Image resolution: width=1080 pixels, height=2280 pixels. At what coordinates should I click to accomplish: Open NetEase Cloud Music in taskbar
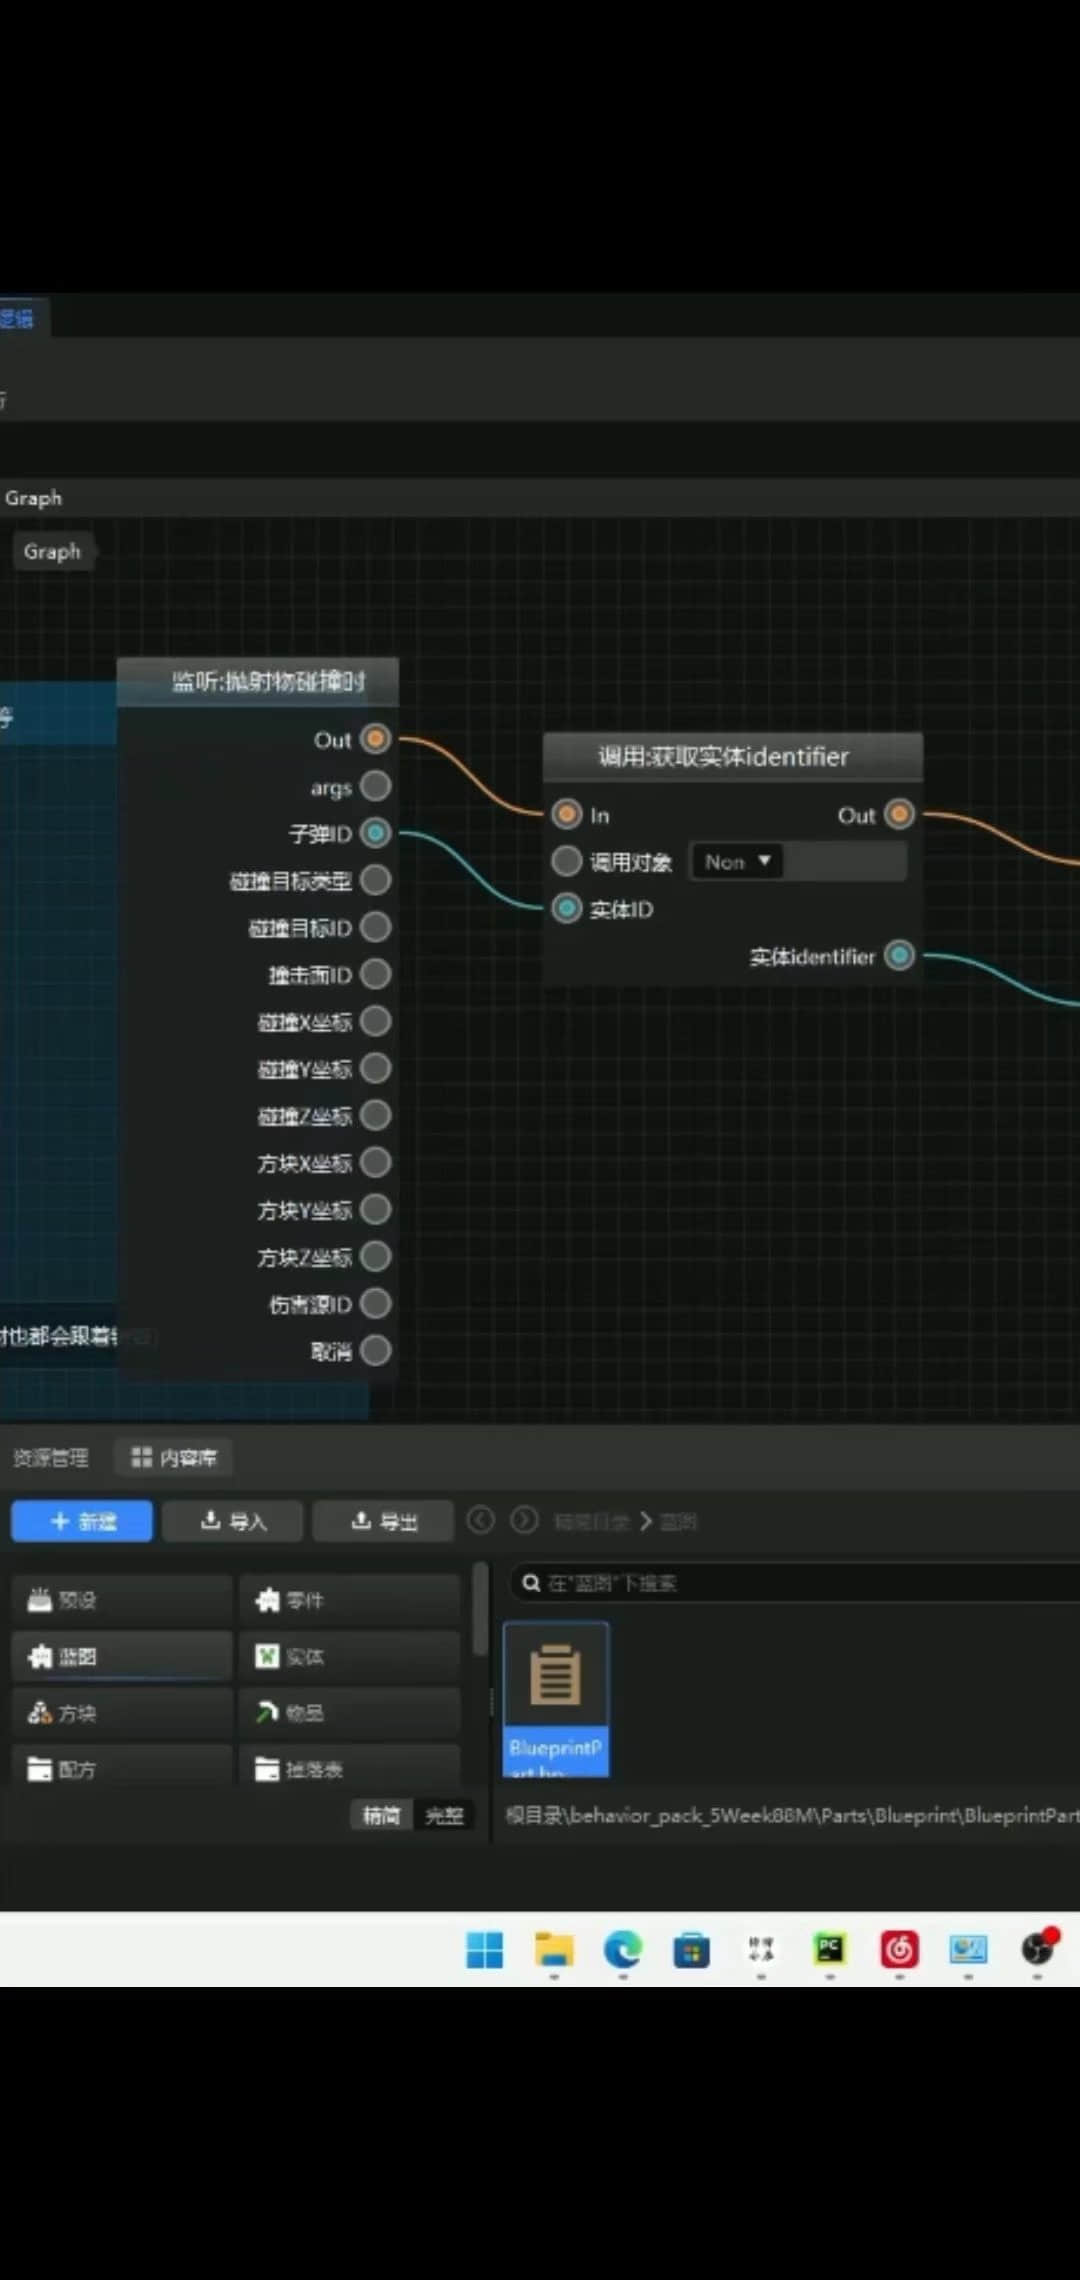coord(899,1949)
